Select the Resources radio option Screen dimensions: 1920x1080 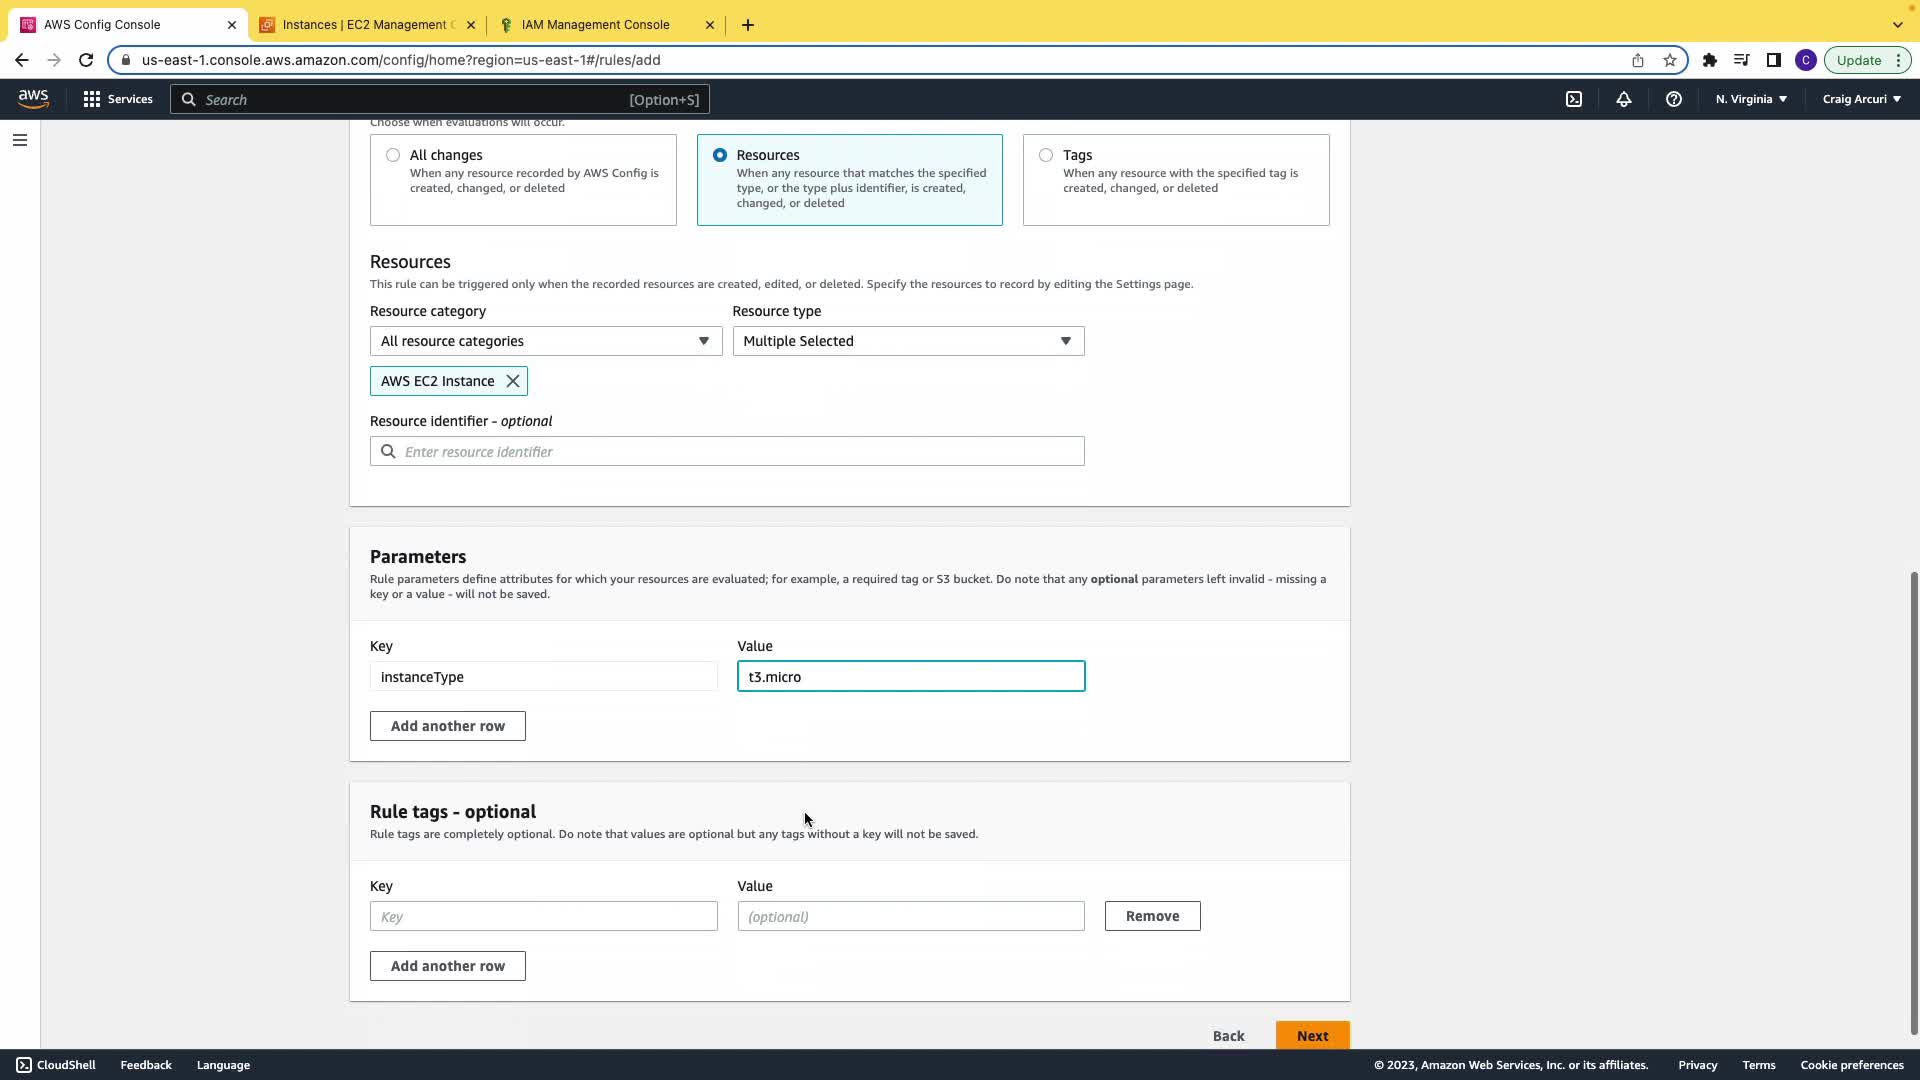click(720, 155)
